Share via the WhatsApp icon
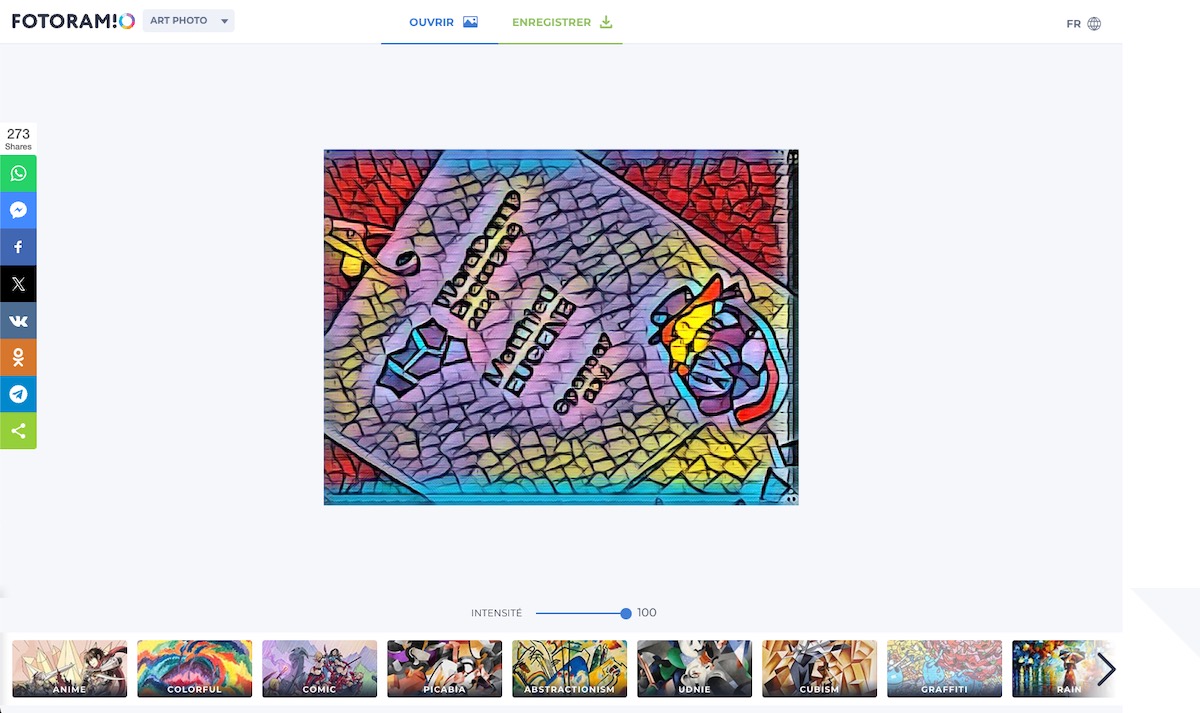Image resolution: width=1200 pixels, height=713 pixels. [18, 174]
